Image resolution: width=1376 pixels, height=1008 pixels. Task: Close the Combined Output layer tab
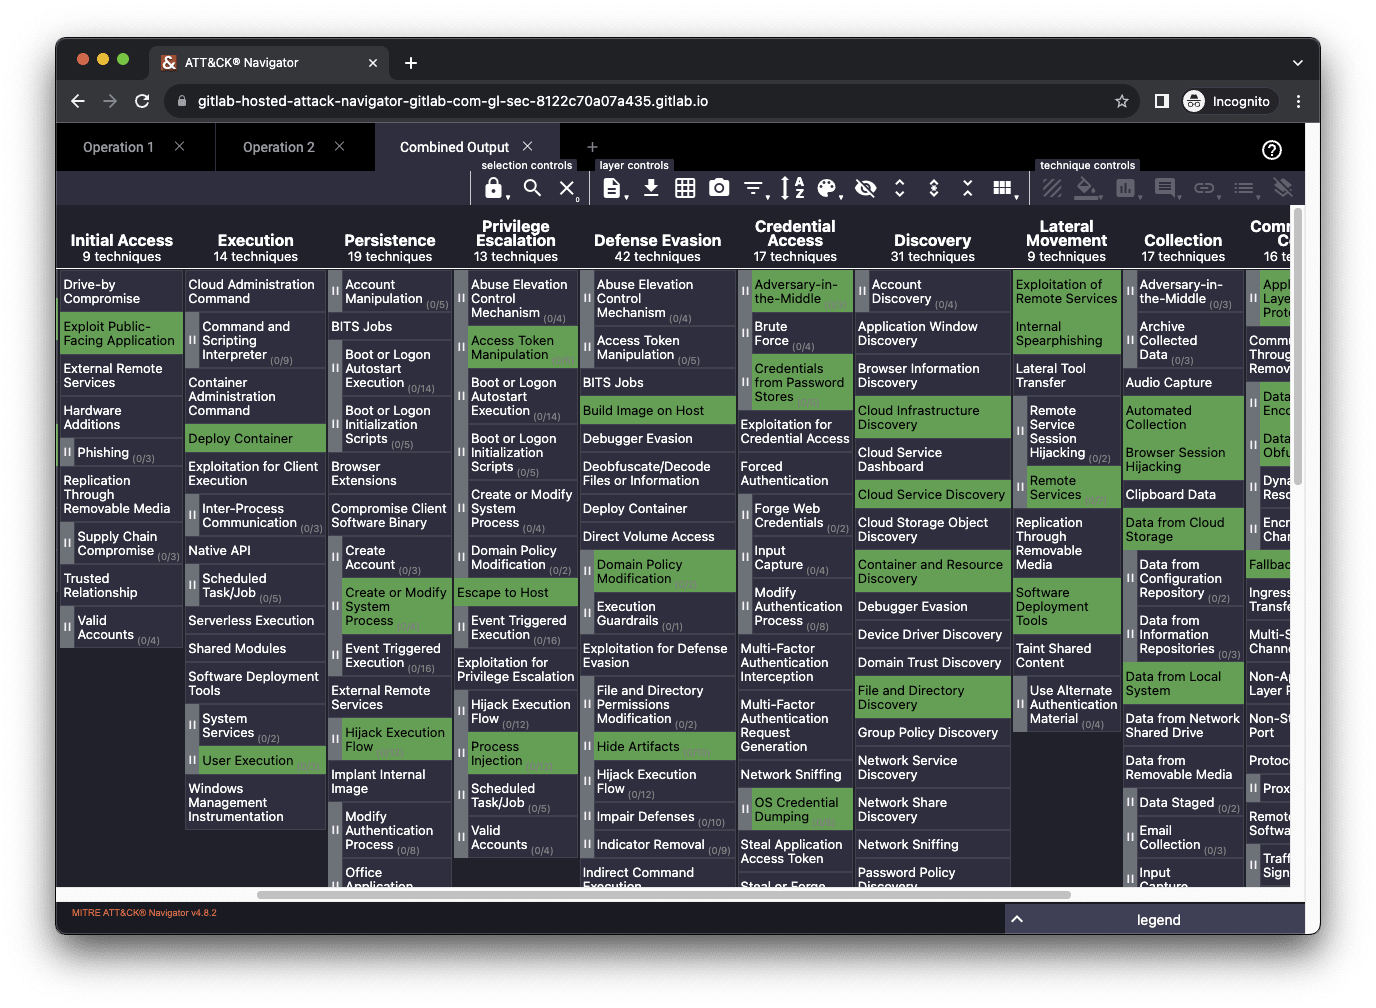tap(528, 146)
